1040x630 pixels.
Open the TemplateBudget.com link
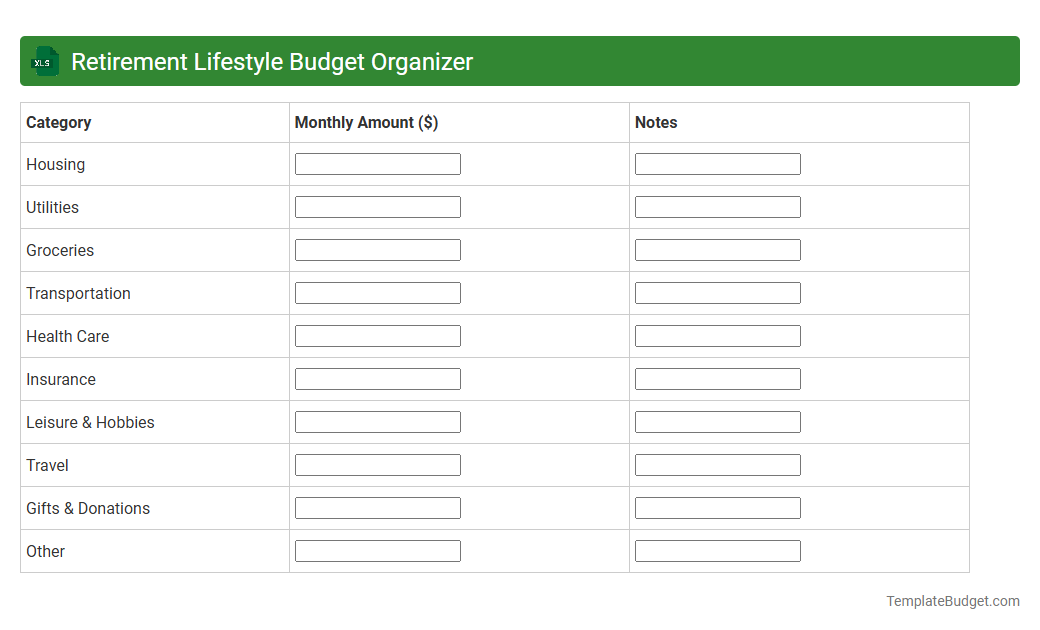coord(952,601)
